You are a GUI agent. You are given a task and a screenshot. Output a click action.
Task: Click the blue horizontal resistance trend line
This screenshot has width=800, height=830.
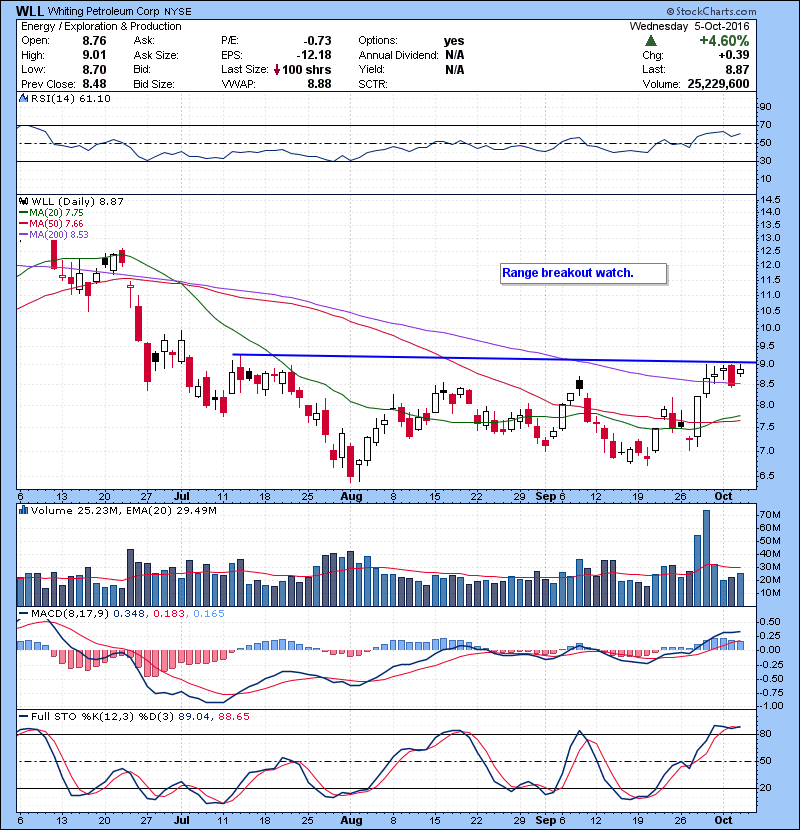point(495,358)
